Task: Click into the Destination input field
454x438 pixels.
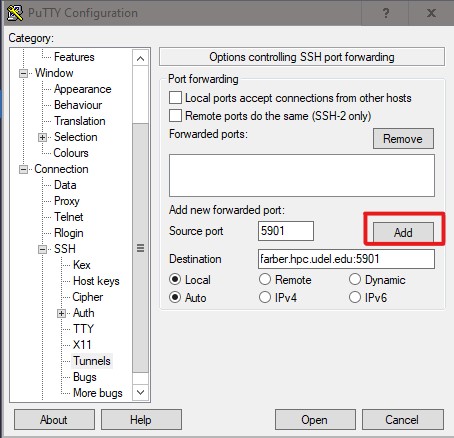Action: click(346, 259)
